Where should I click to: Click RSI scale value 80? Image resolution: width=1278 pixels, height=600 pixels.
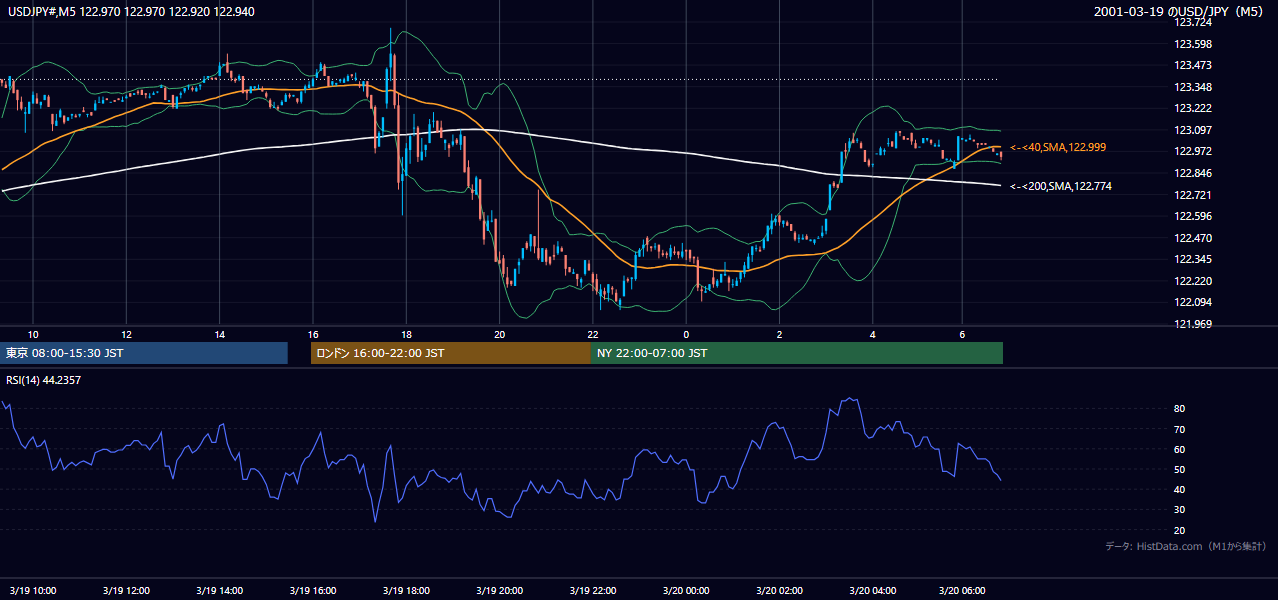pos(1180,409)
